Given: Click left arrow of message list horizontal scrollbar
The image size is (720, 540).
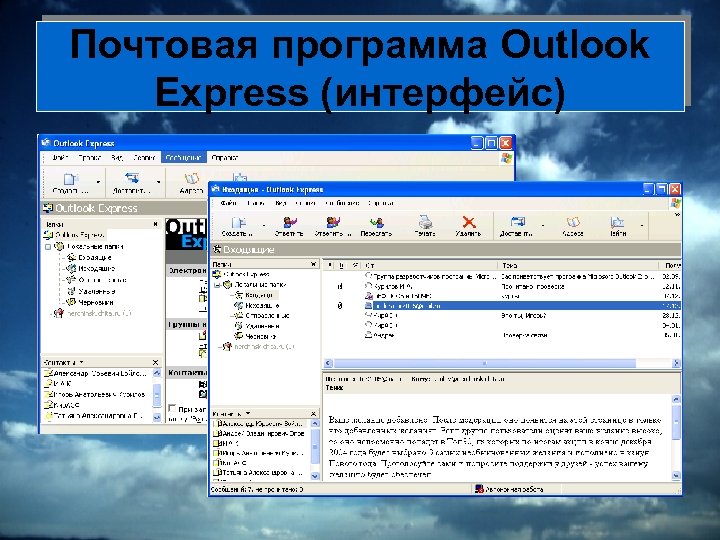Looking at the screenshot, I should tap(328, 363).
